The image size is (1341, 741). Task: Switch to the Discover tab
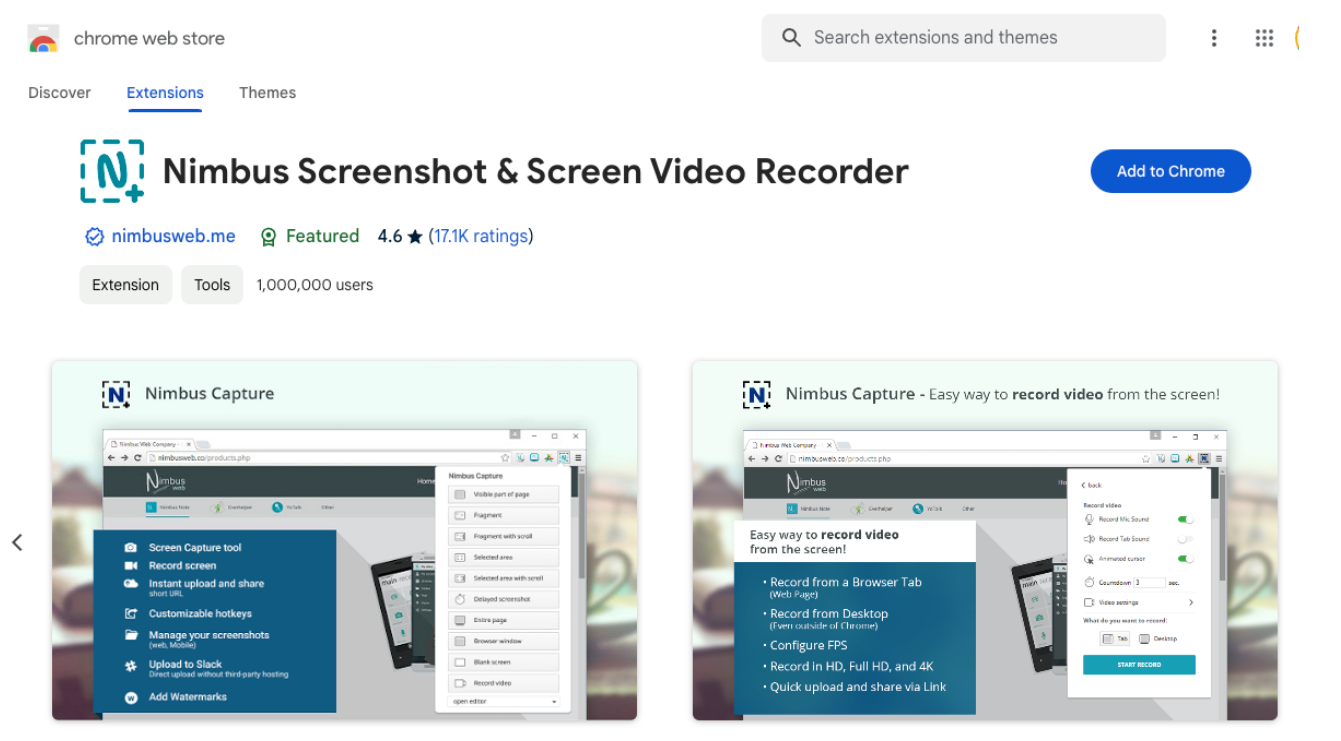pyautogui.click(x=59, y=93)
